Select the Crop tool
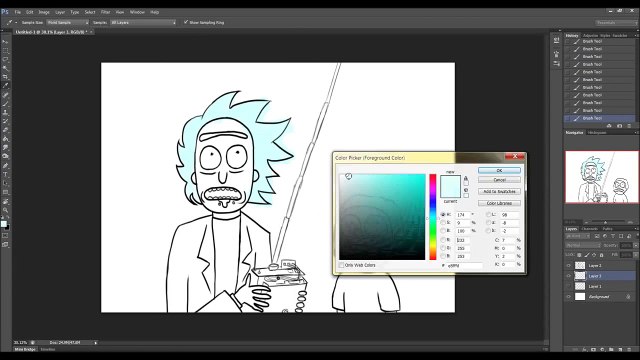This screenshot has width=640, height=360. (x=5, y=77)
